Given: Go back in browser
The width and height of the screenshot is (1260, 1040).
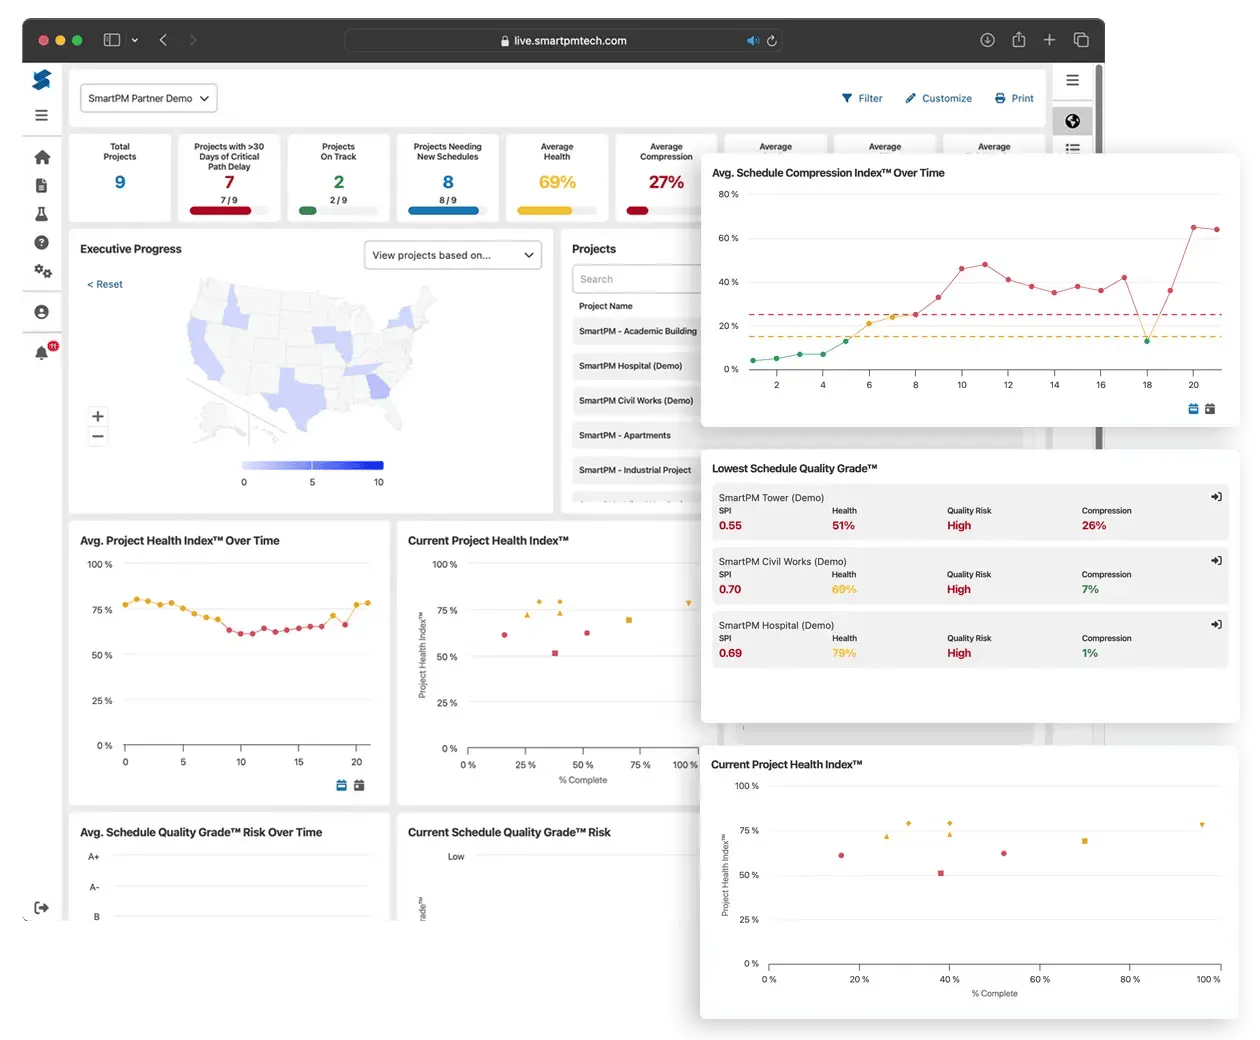Looking at the screenshot, I should click(x=163, y=40).
